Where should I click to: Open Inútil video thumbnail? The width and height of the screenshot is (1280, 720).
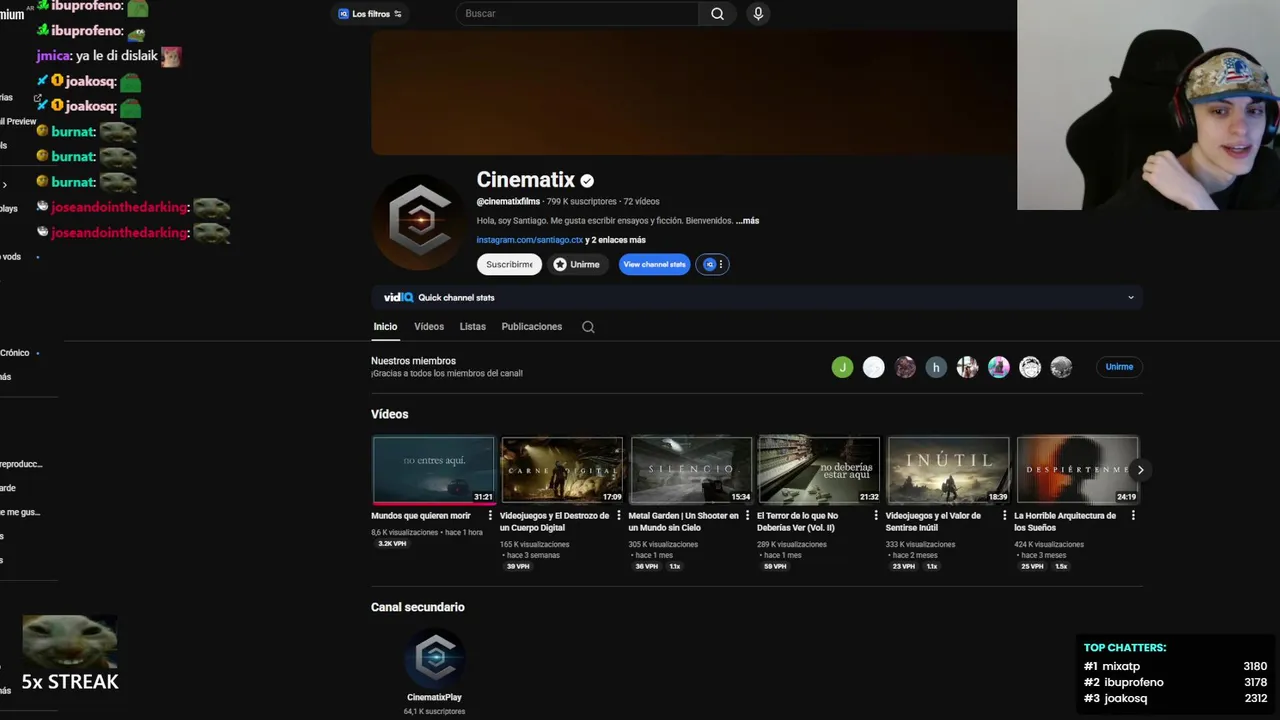(x=948, y=470)
